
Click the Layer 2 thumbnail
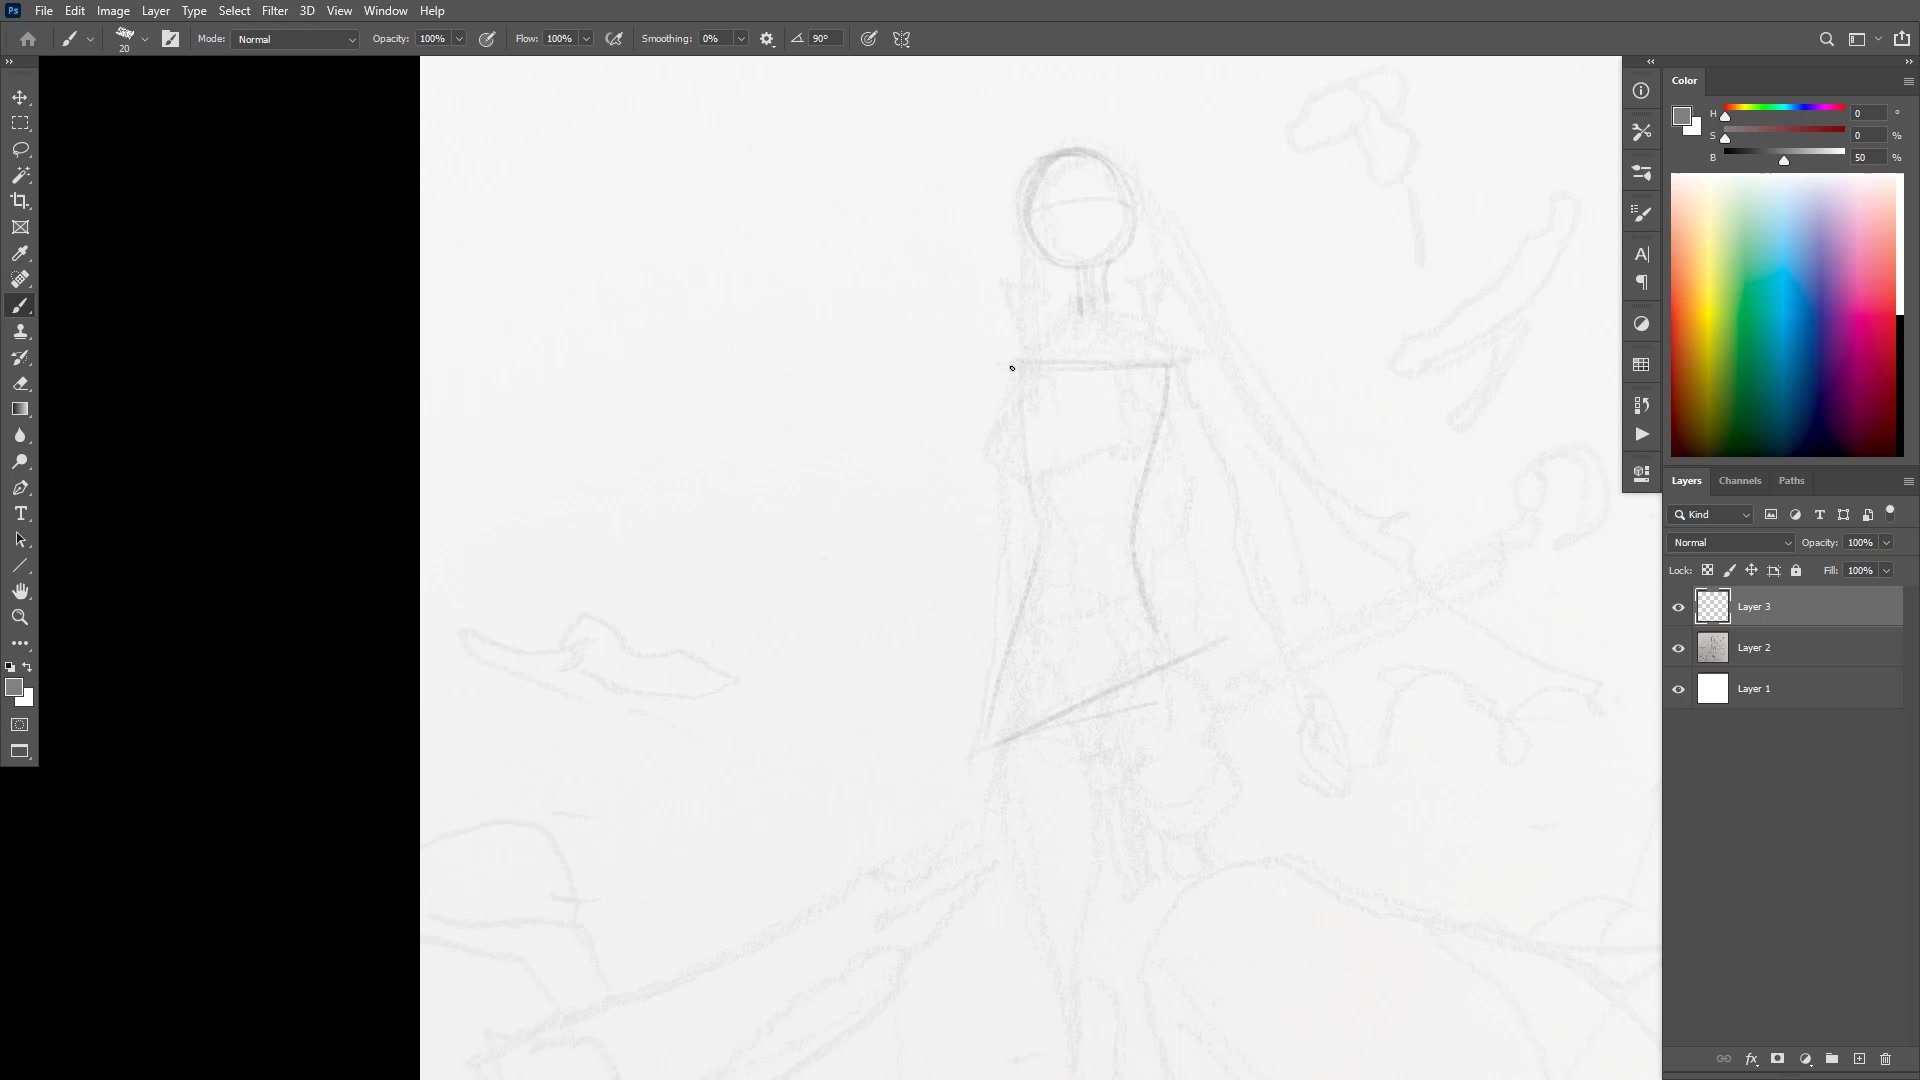[x=1712, y=648]
